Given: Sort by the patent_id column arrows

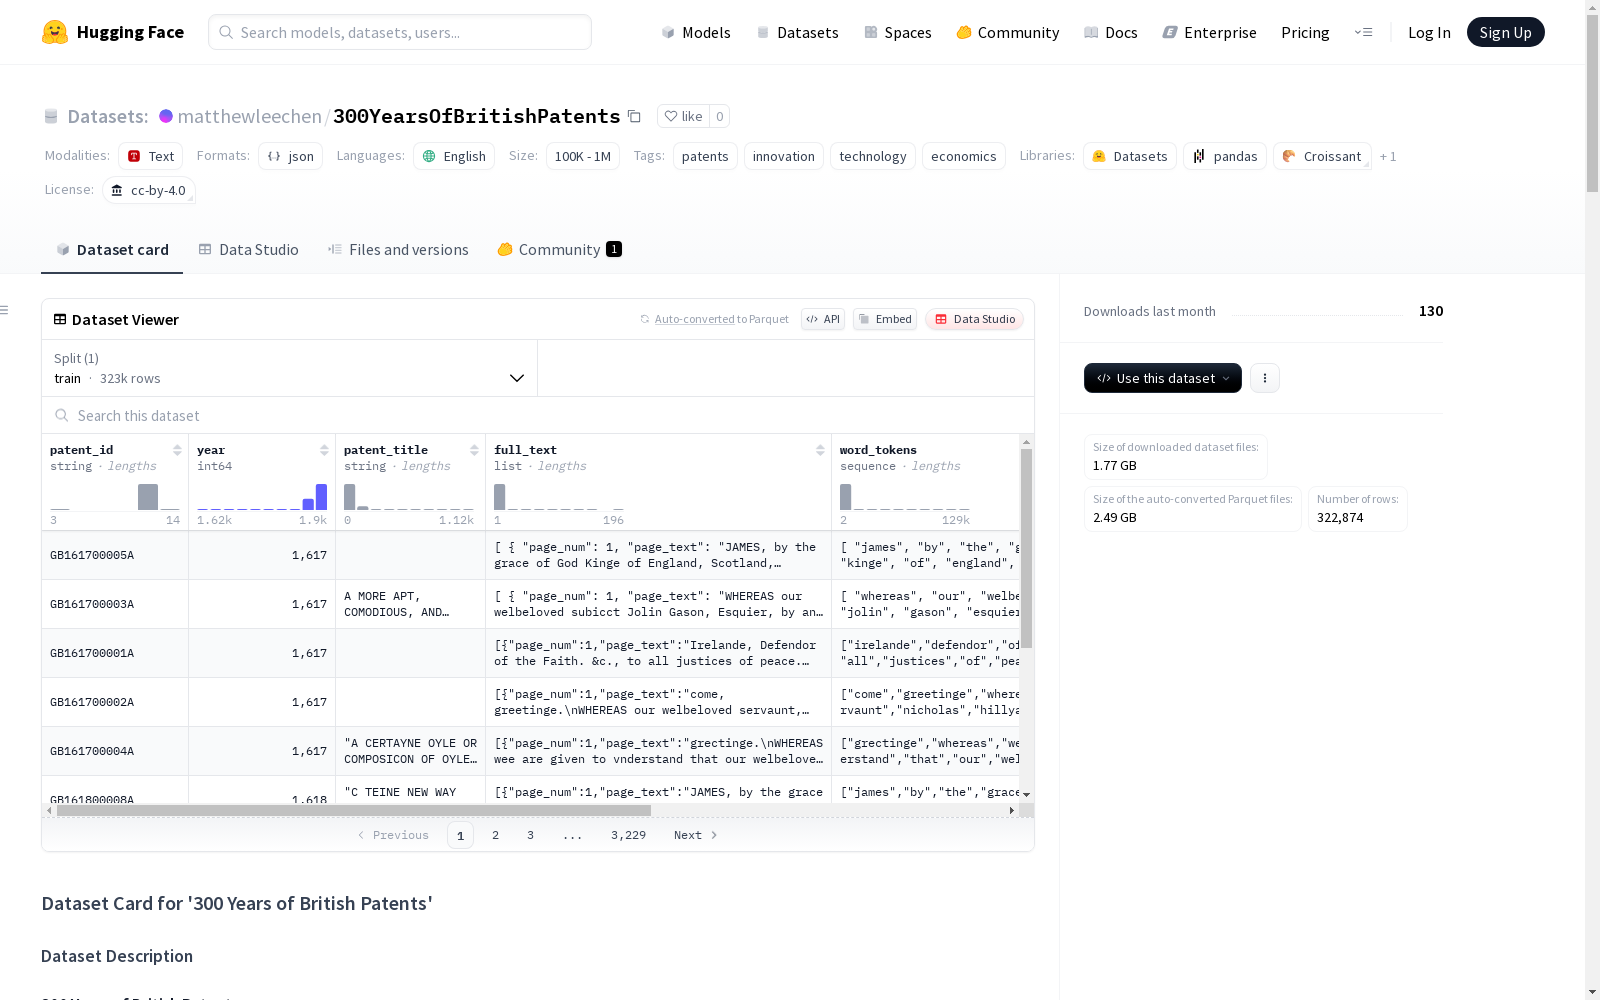Looking at the screenshot, I should [177, 450].
